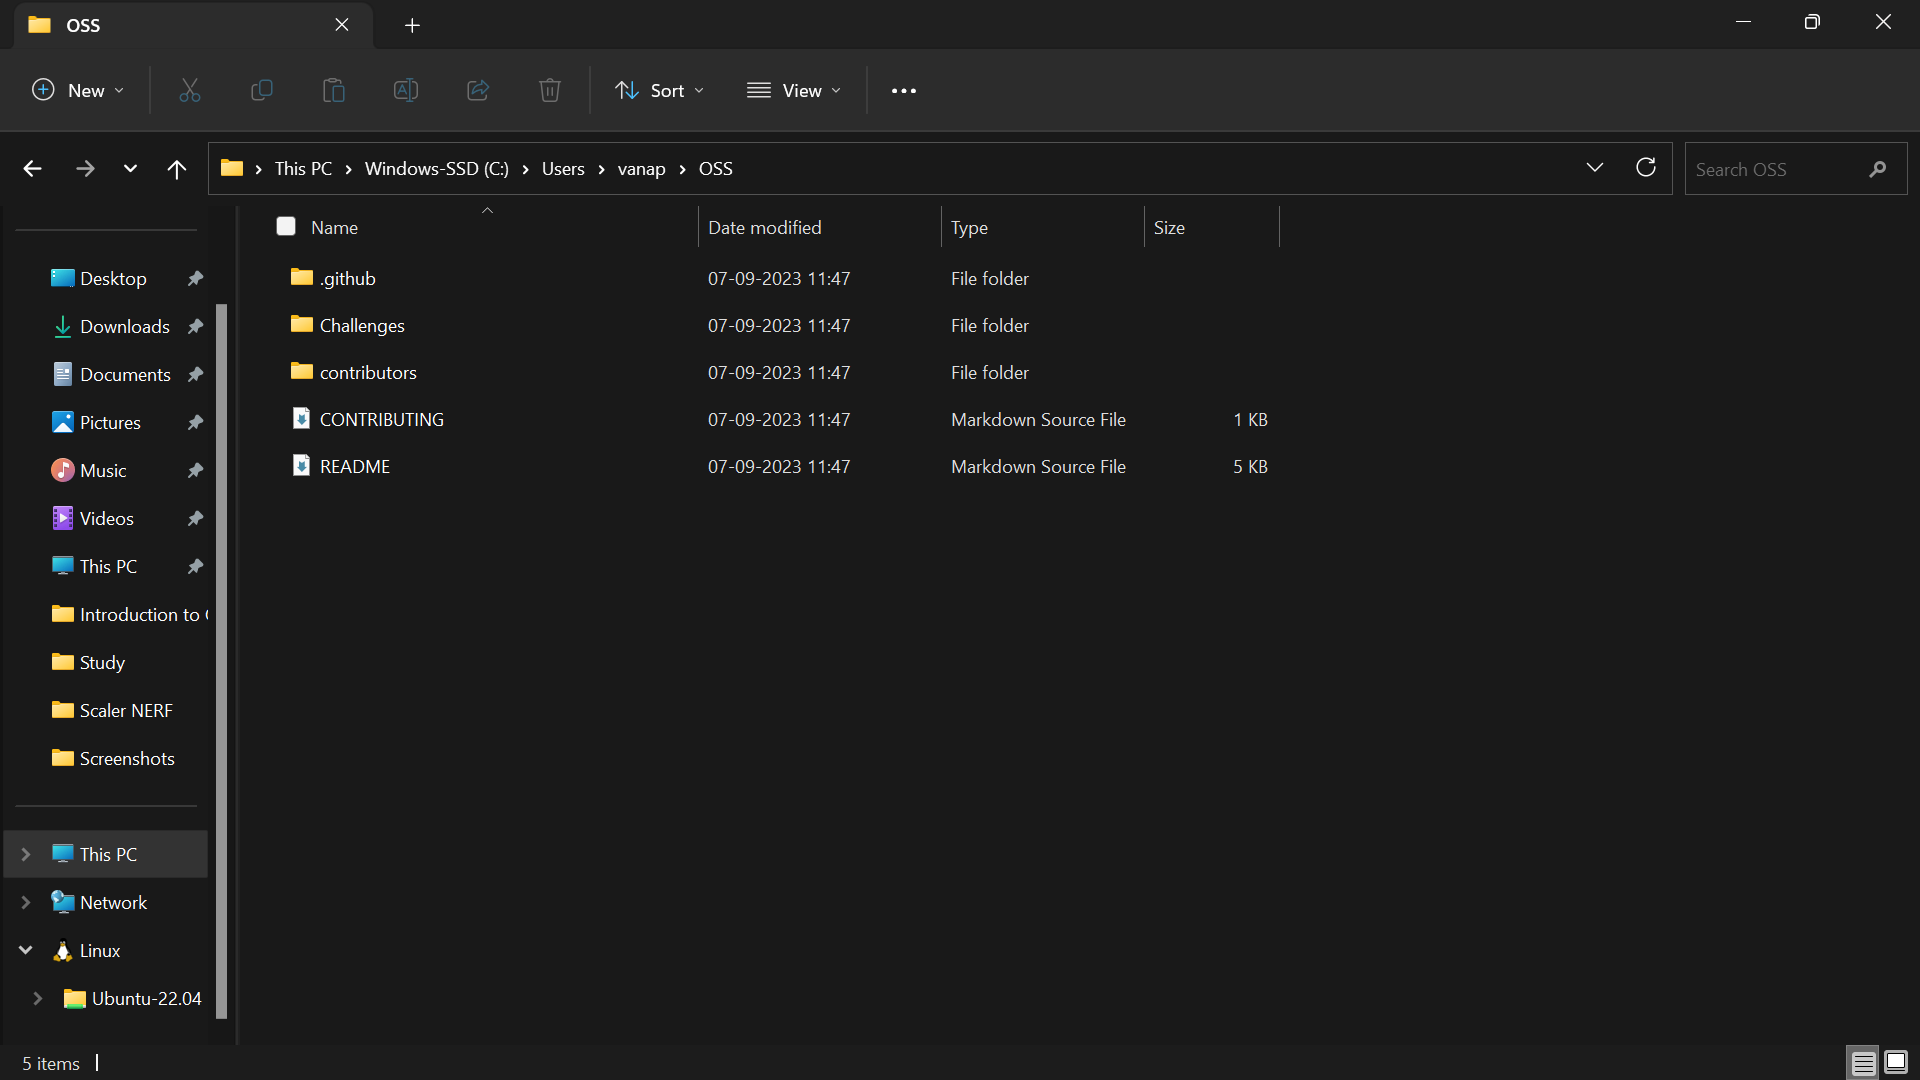Screen dimensions: 1920x1080
Task: Tick the select-all checkbox beside Name
Action: pos(286,227)
